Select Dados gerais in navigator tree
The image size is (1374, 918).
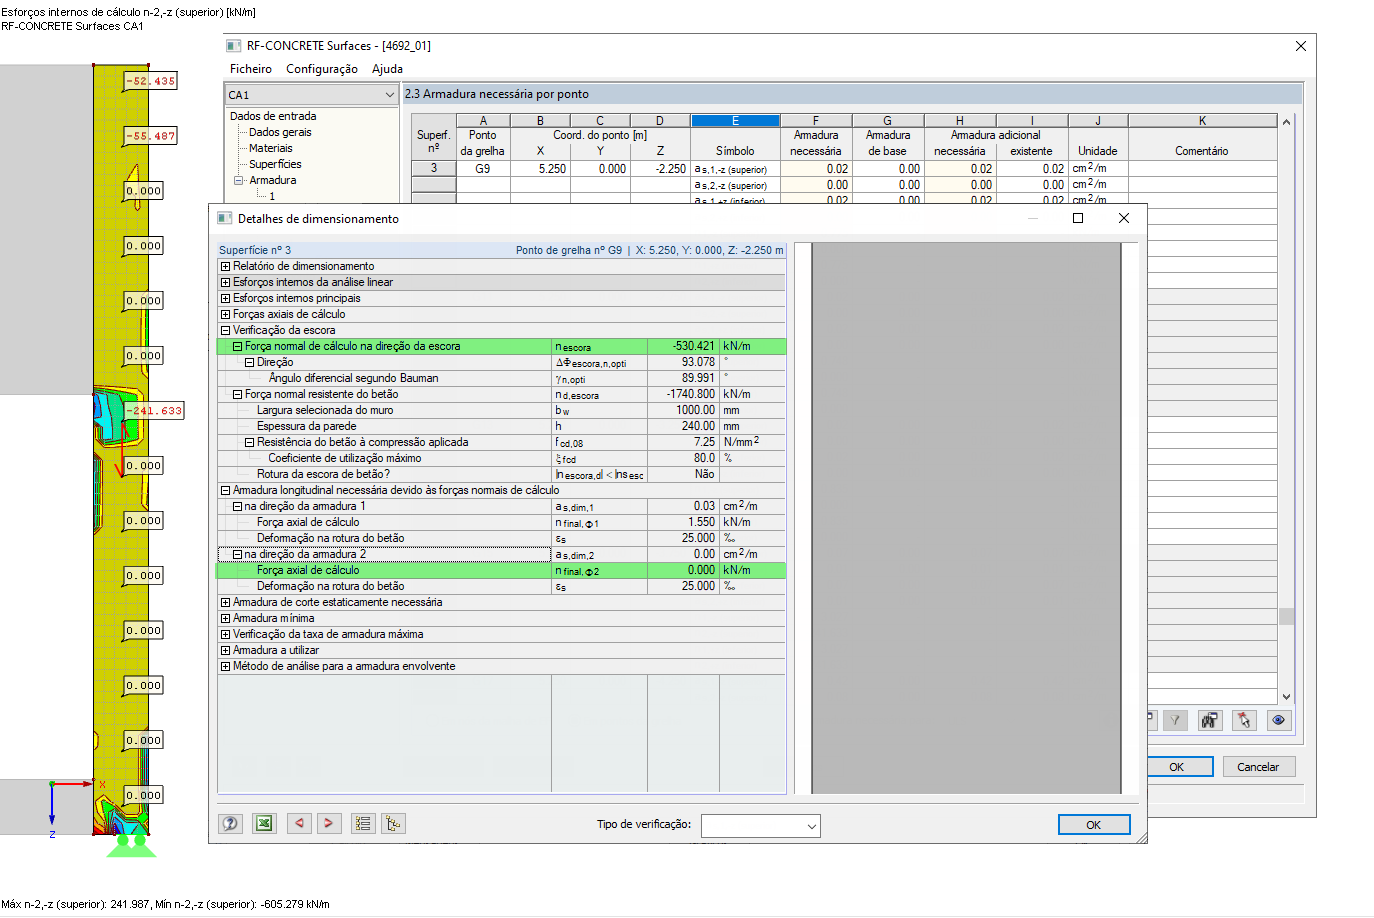coord(280,133)
